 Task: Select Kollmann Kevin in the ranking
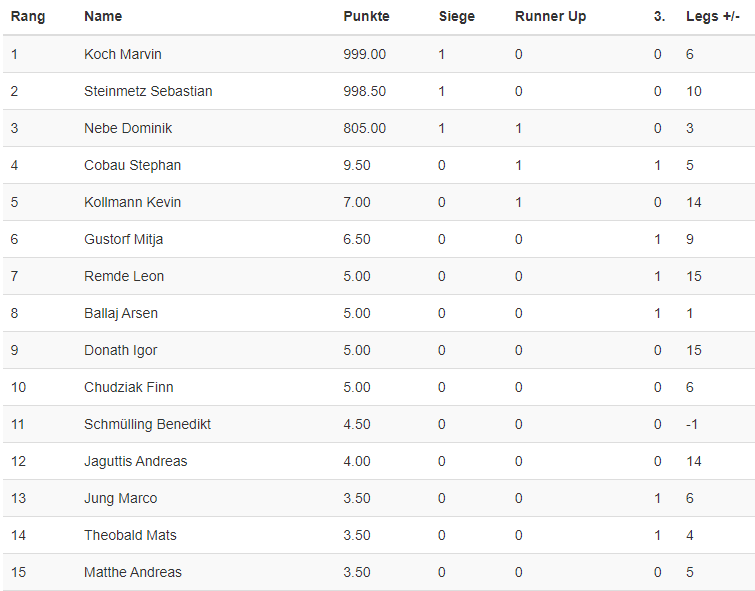(x=132, y=202)
